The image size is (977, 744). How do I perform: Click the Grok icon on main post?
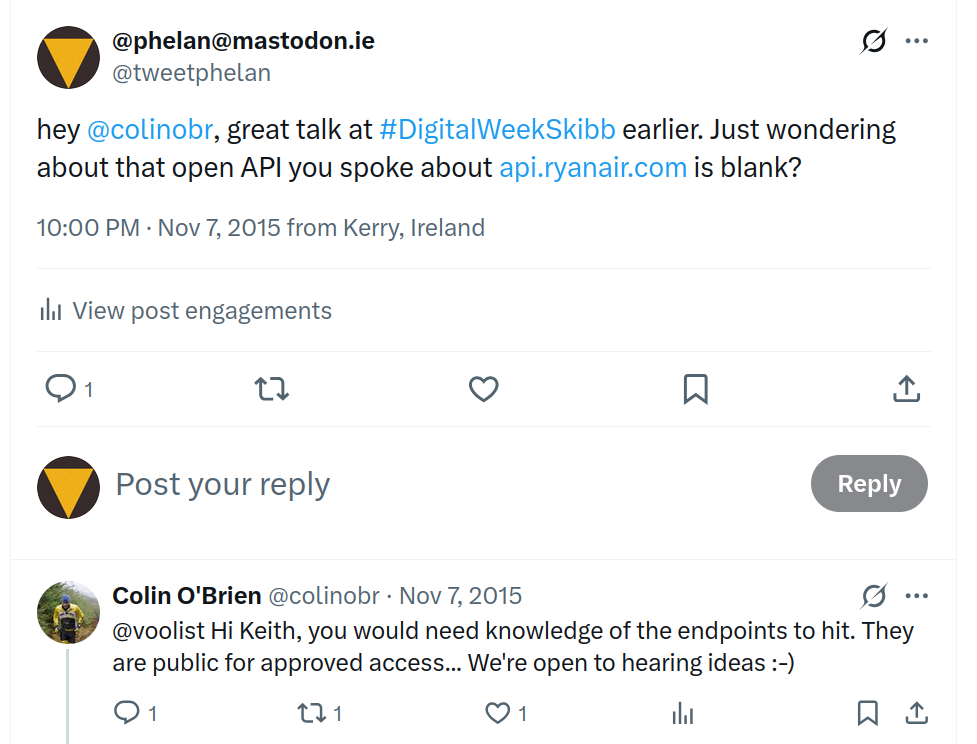click(x=873, y=42)
